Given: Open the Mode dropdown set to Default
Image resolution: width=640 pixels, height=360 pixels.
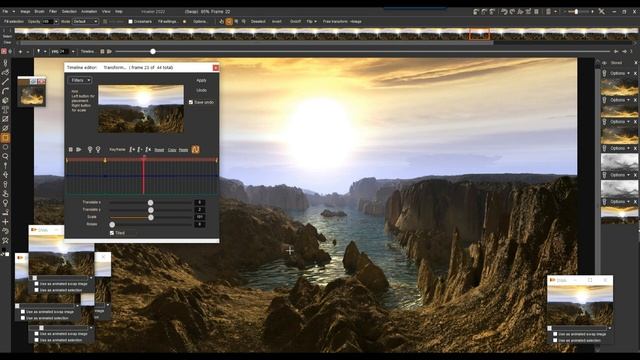Looking at the screenshot, I should [85, 22].
